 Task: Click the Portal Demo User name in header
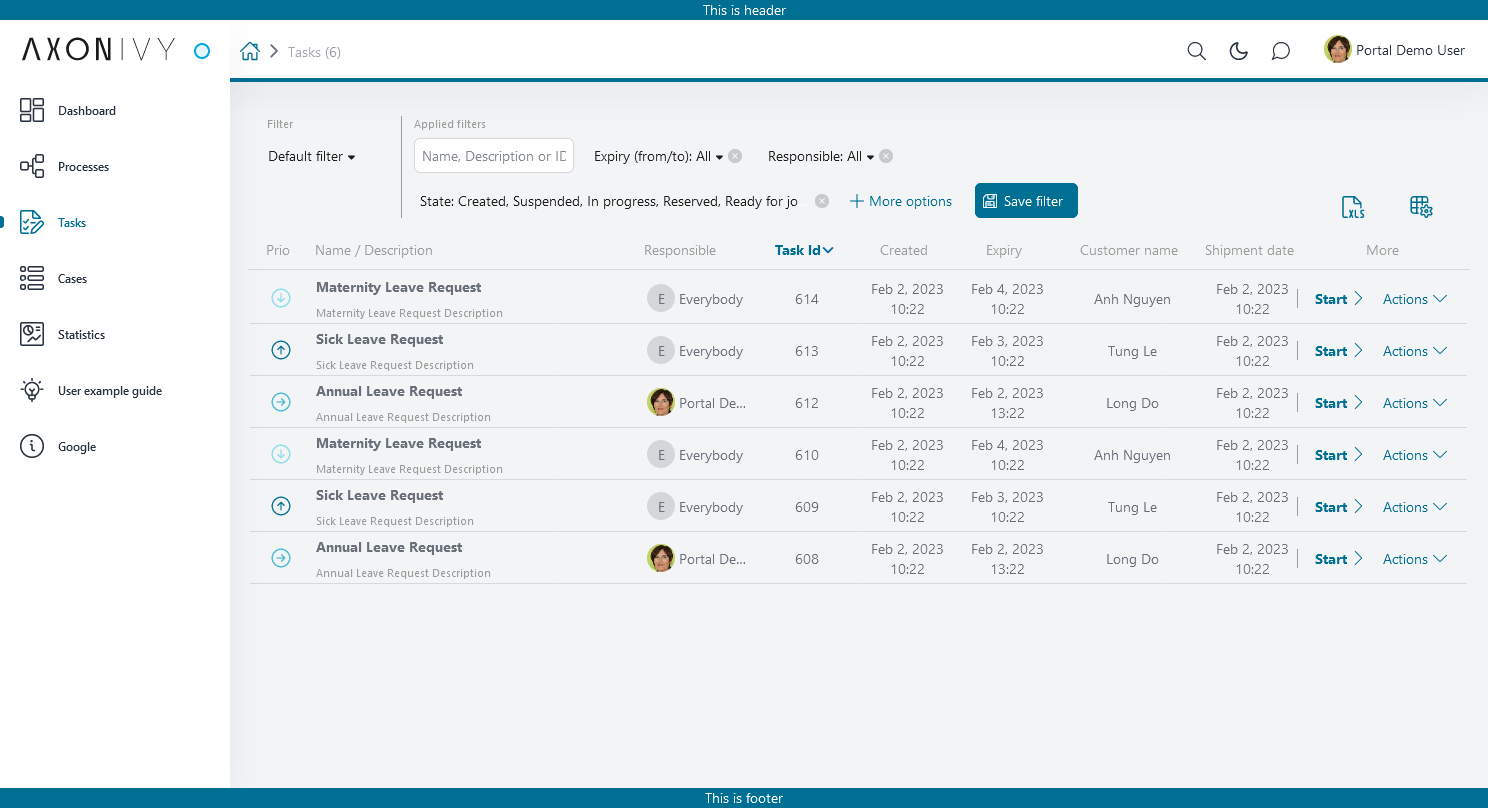coord(1410,50)
